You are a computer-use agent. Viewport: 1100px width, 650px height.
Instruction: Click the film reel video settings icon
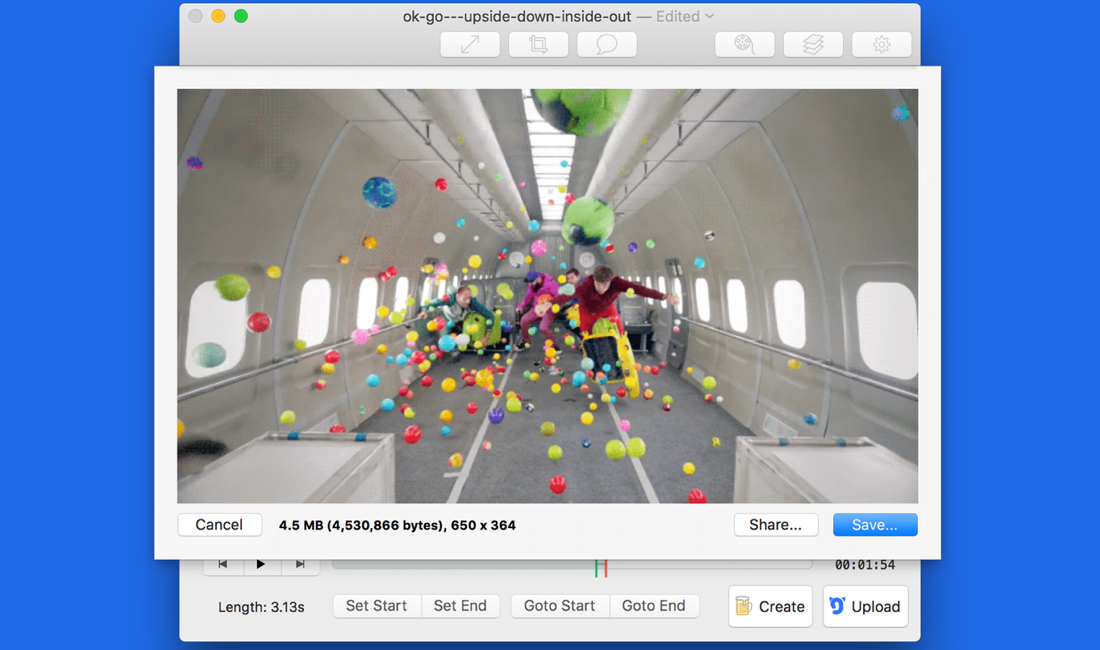(744, 44)
